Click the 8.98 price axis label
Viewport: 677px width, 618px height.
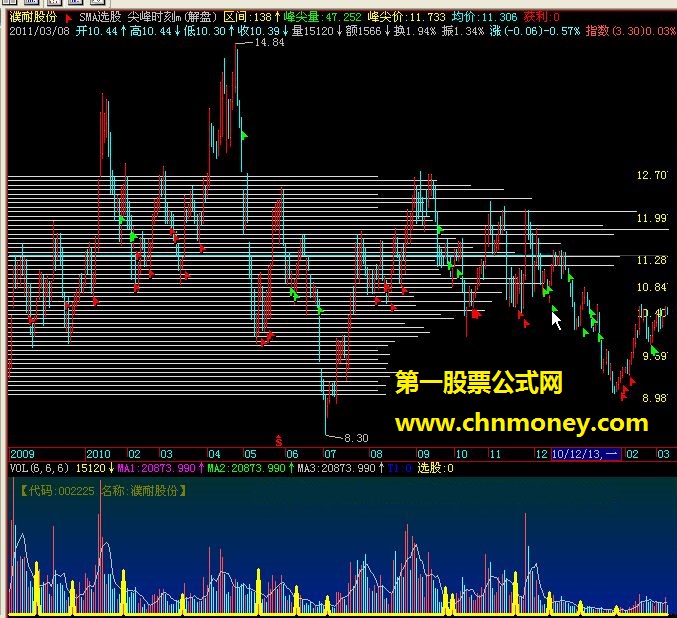coord(655,398)
